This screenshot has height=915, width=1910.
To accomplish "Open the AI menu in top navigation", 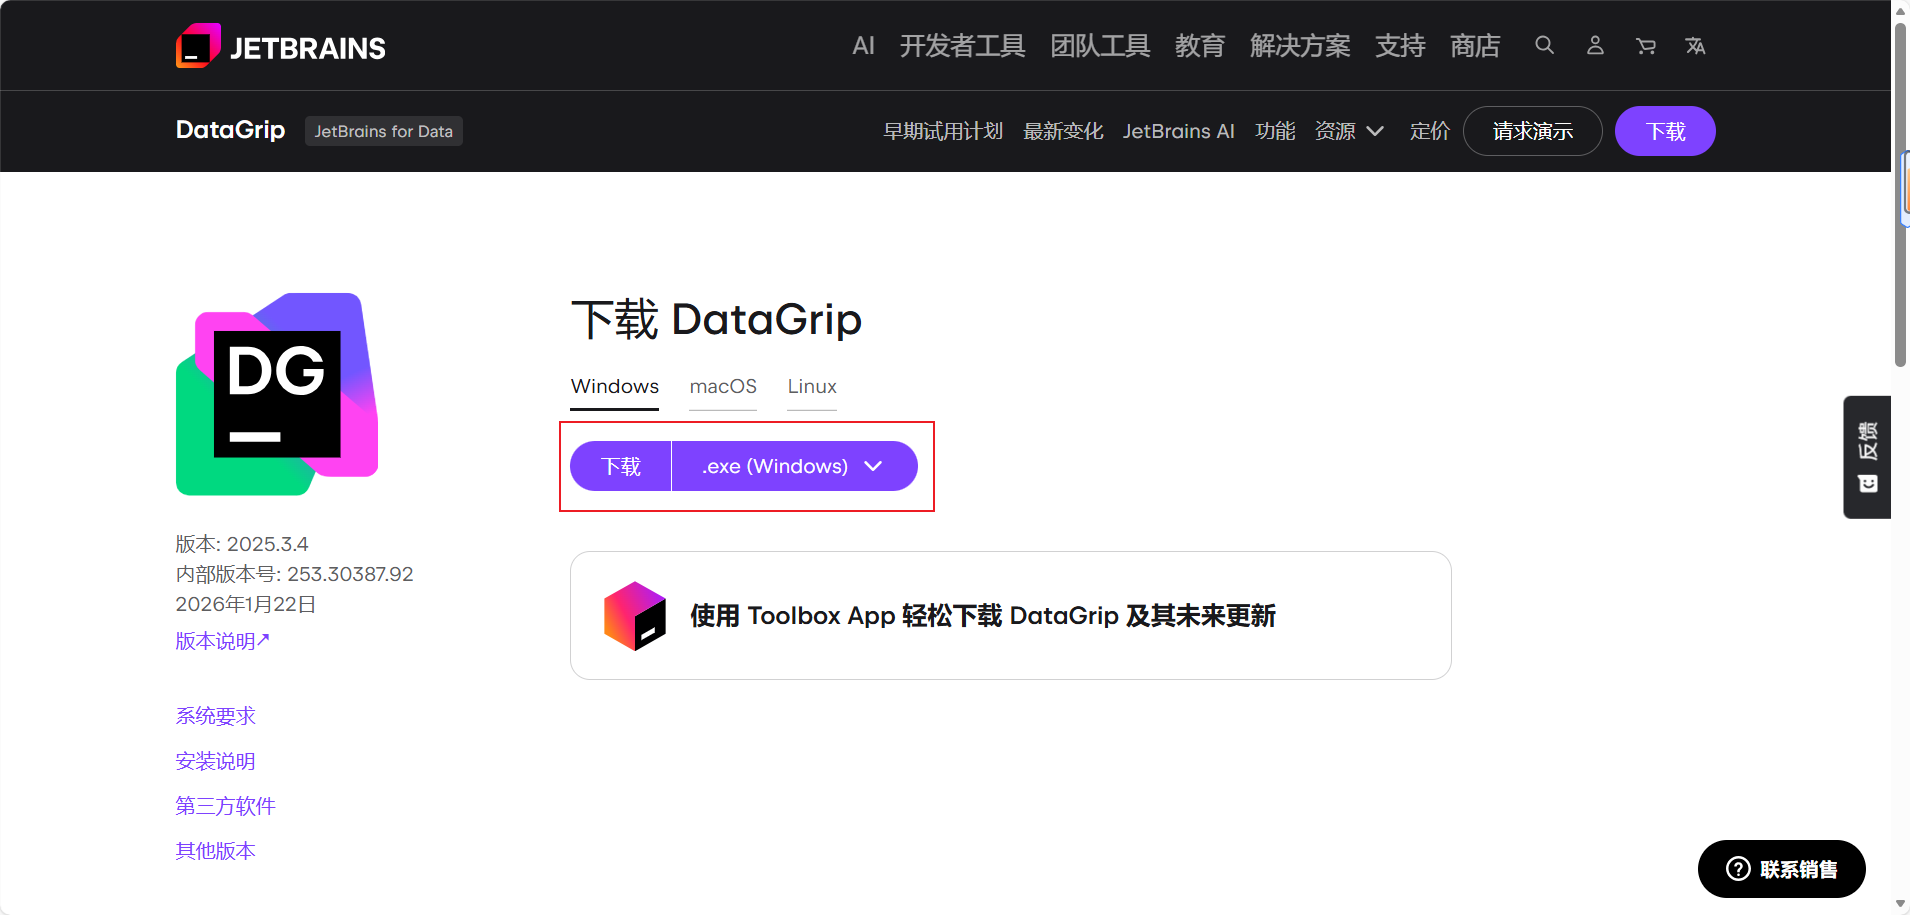I will point(863,46).
